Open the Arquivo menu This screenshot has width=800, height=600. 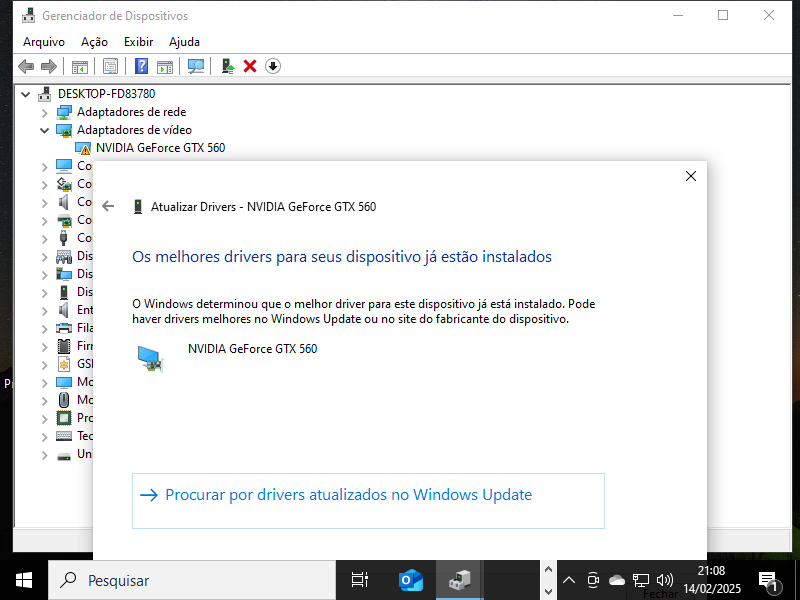tap(44, 42)
